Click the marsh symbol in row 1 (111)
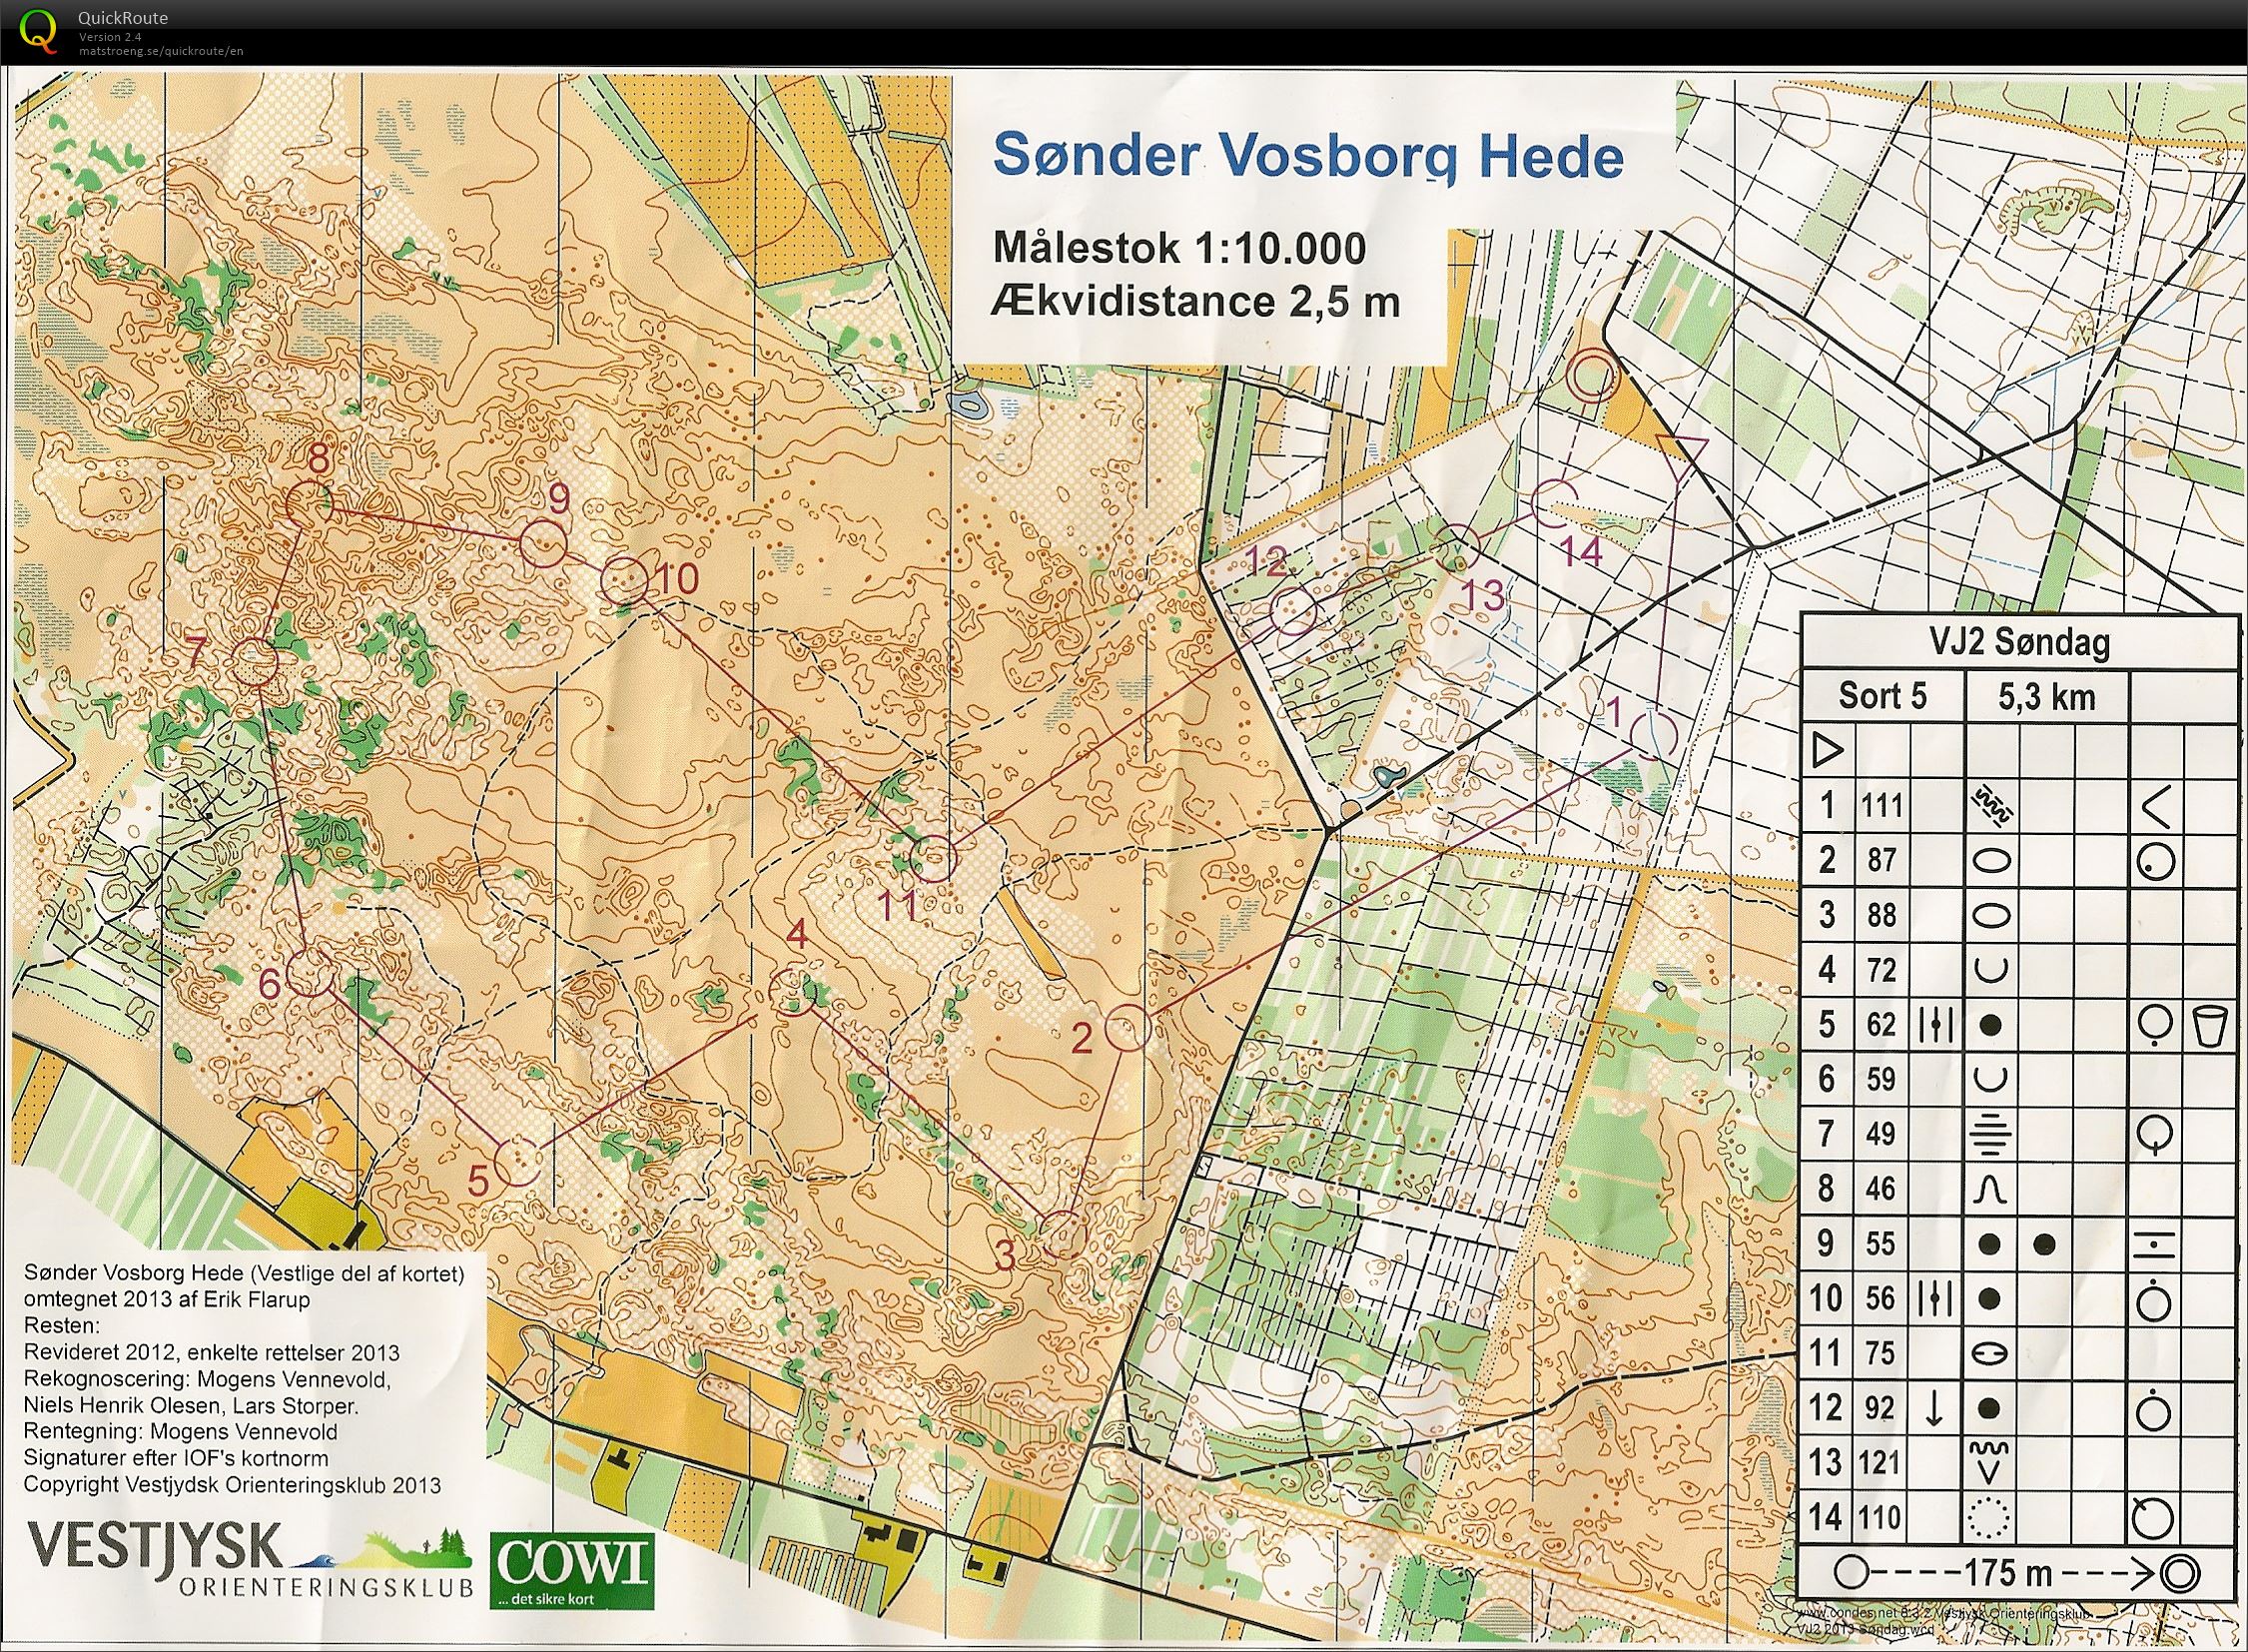The height and width of the screenshot is (1652, 2248). [1992, 805]
